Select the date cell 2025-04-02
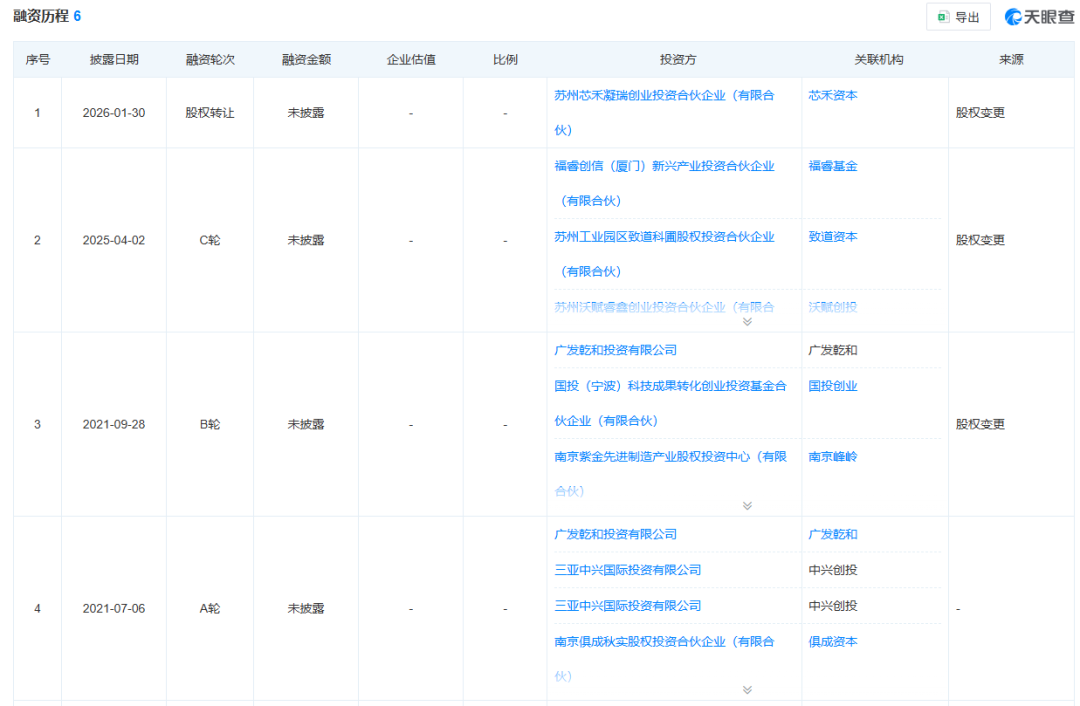This screenshot has height=706, width=1080. 114,240
